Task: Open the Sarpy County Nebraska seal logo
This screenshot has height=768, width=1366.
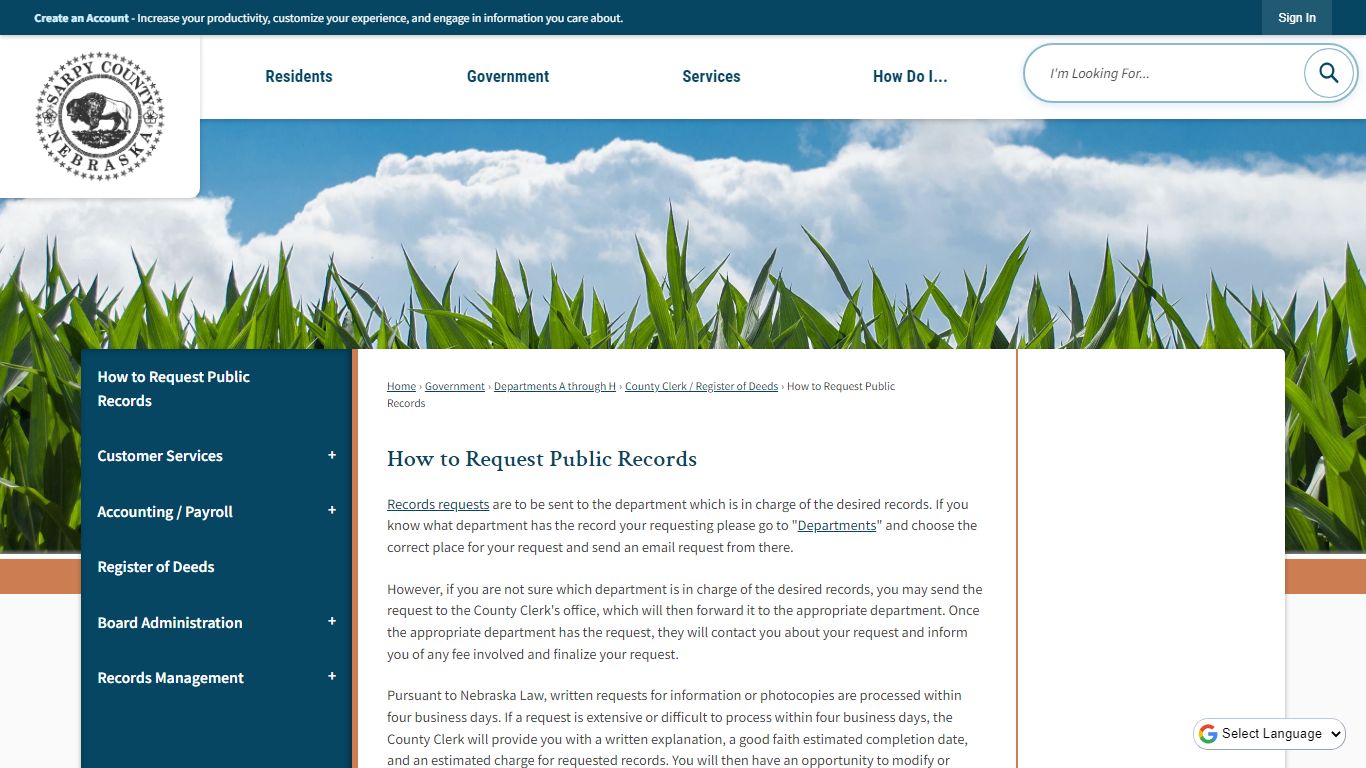Action: pyautogui.click(x=100, y=117)
